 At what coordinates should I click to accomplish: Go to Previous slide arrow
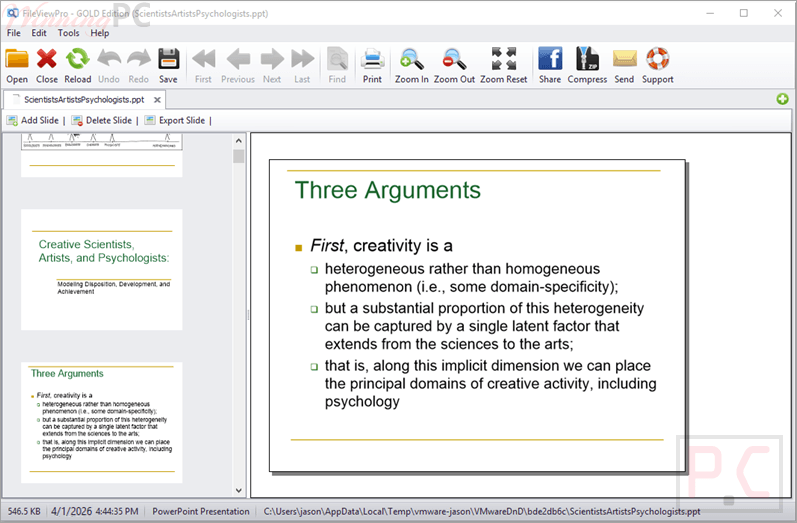coord(238,59)
